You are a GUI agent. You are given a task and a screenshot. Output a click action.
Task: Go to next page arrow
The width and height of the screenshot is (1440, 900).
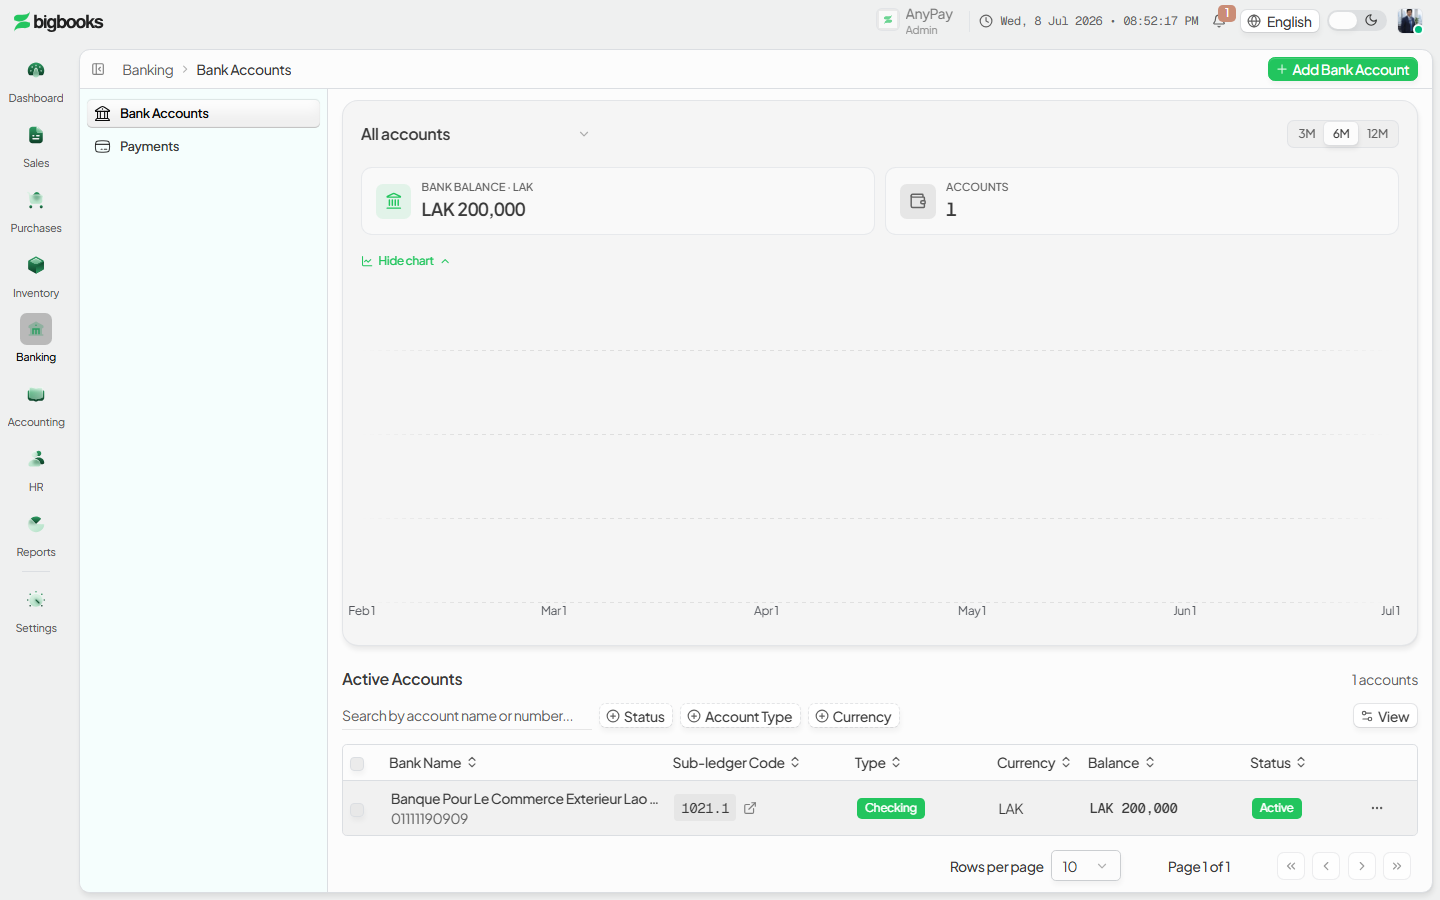[1362, 866]
